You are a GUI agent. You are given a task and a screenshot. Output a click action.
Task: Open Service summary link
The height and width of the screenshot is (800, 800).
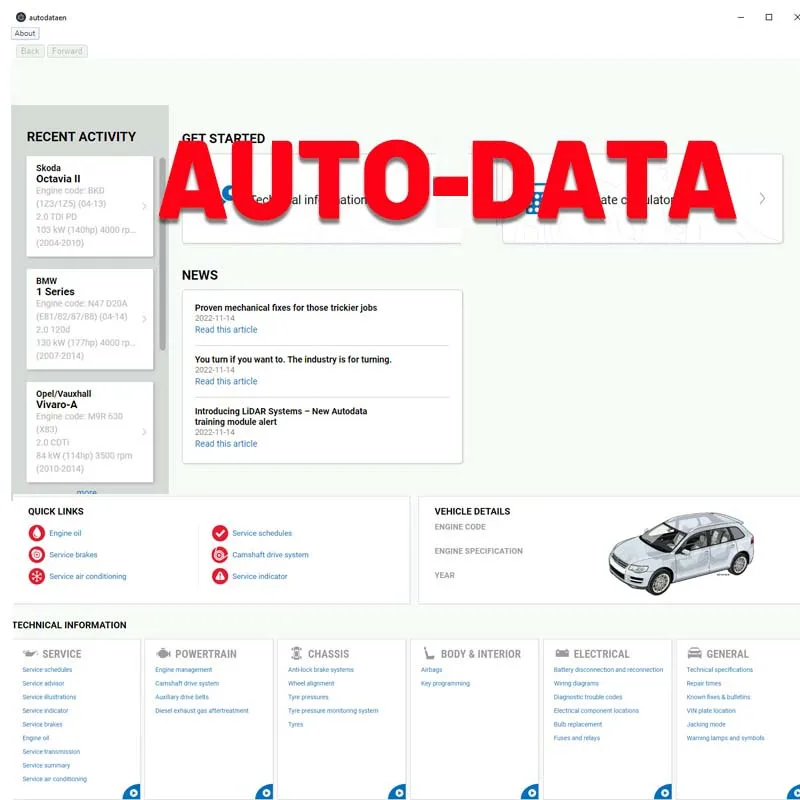(x=46, y=765)
